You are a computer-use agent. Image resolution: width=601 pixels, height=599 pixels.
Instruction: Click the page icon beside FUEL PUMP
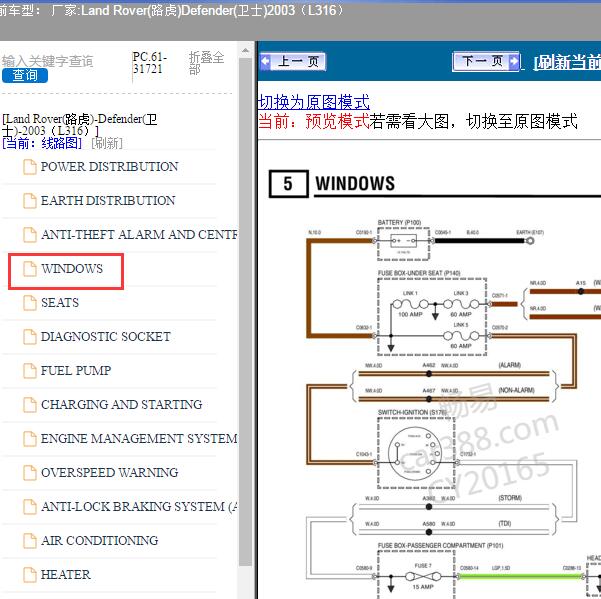[30, 371]
